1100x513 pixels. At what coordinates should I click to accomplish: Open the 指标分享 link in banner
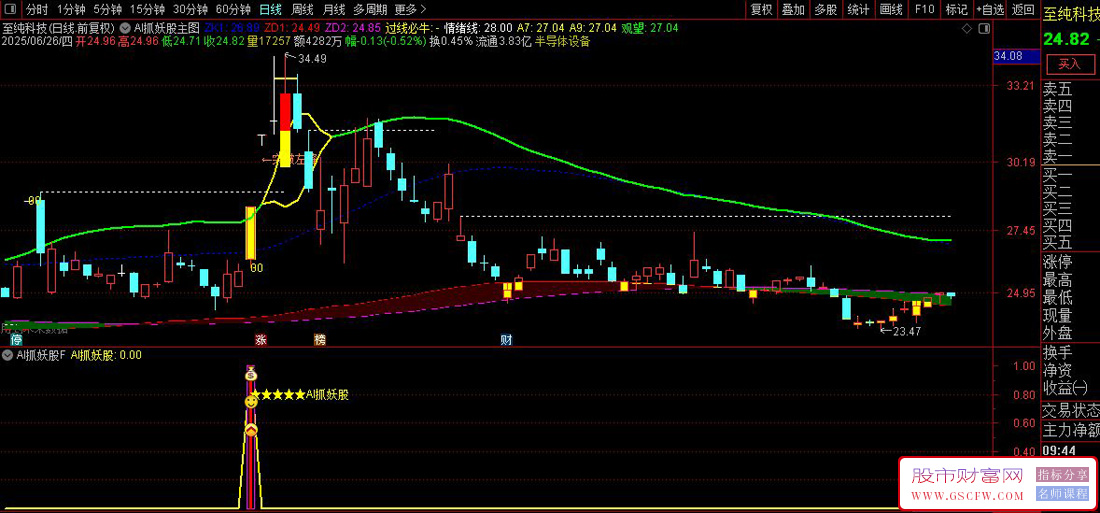click(x=1064, y=475)
